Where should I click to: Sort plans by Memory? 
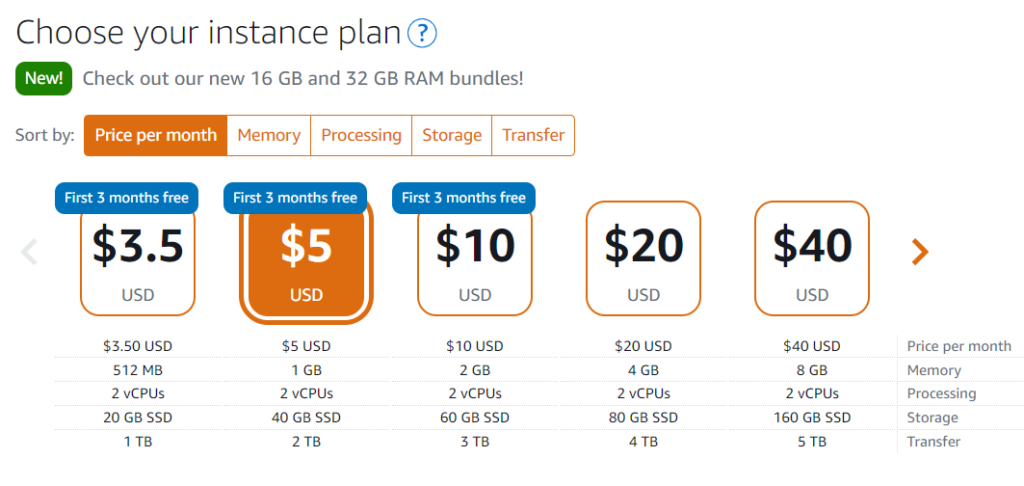point(269,135)
